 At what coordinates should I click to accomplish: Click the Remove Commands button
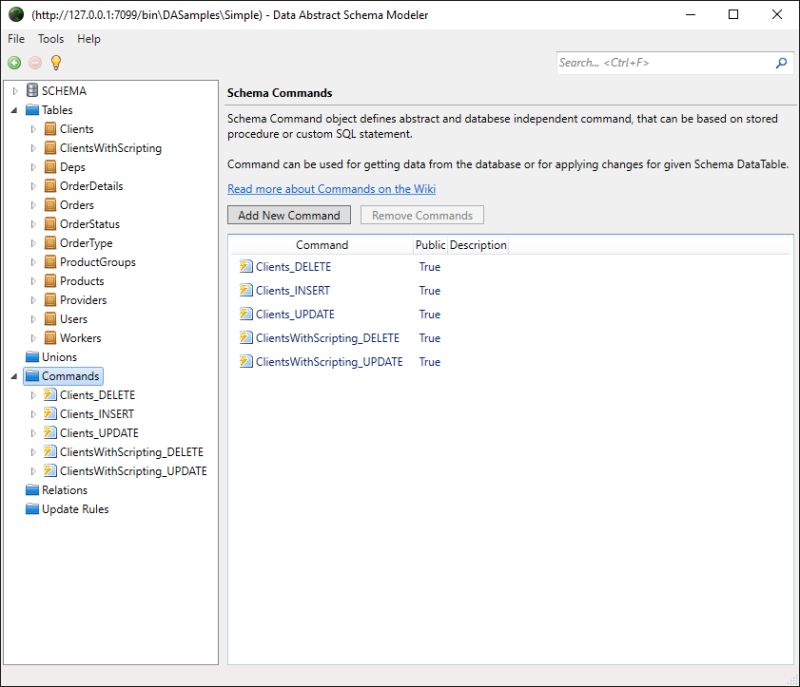(x=422, y=215)
